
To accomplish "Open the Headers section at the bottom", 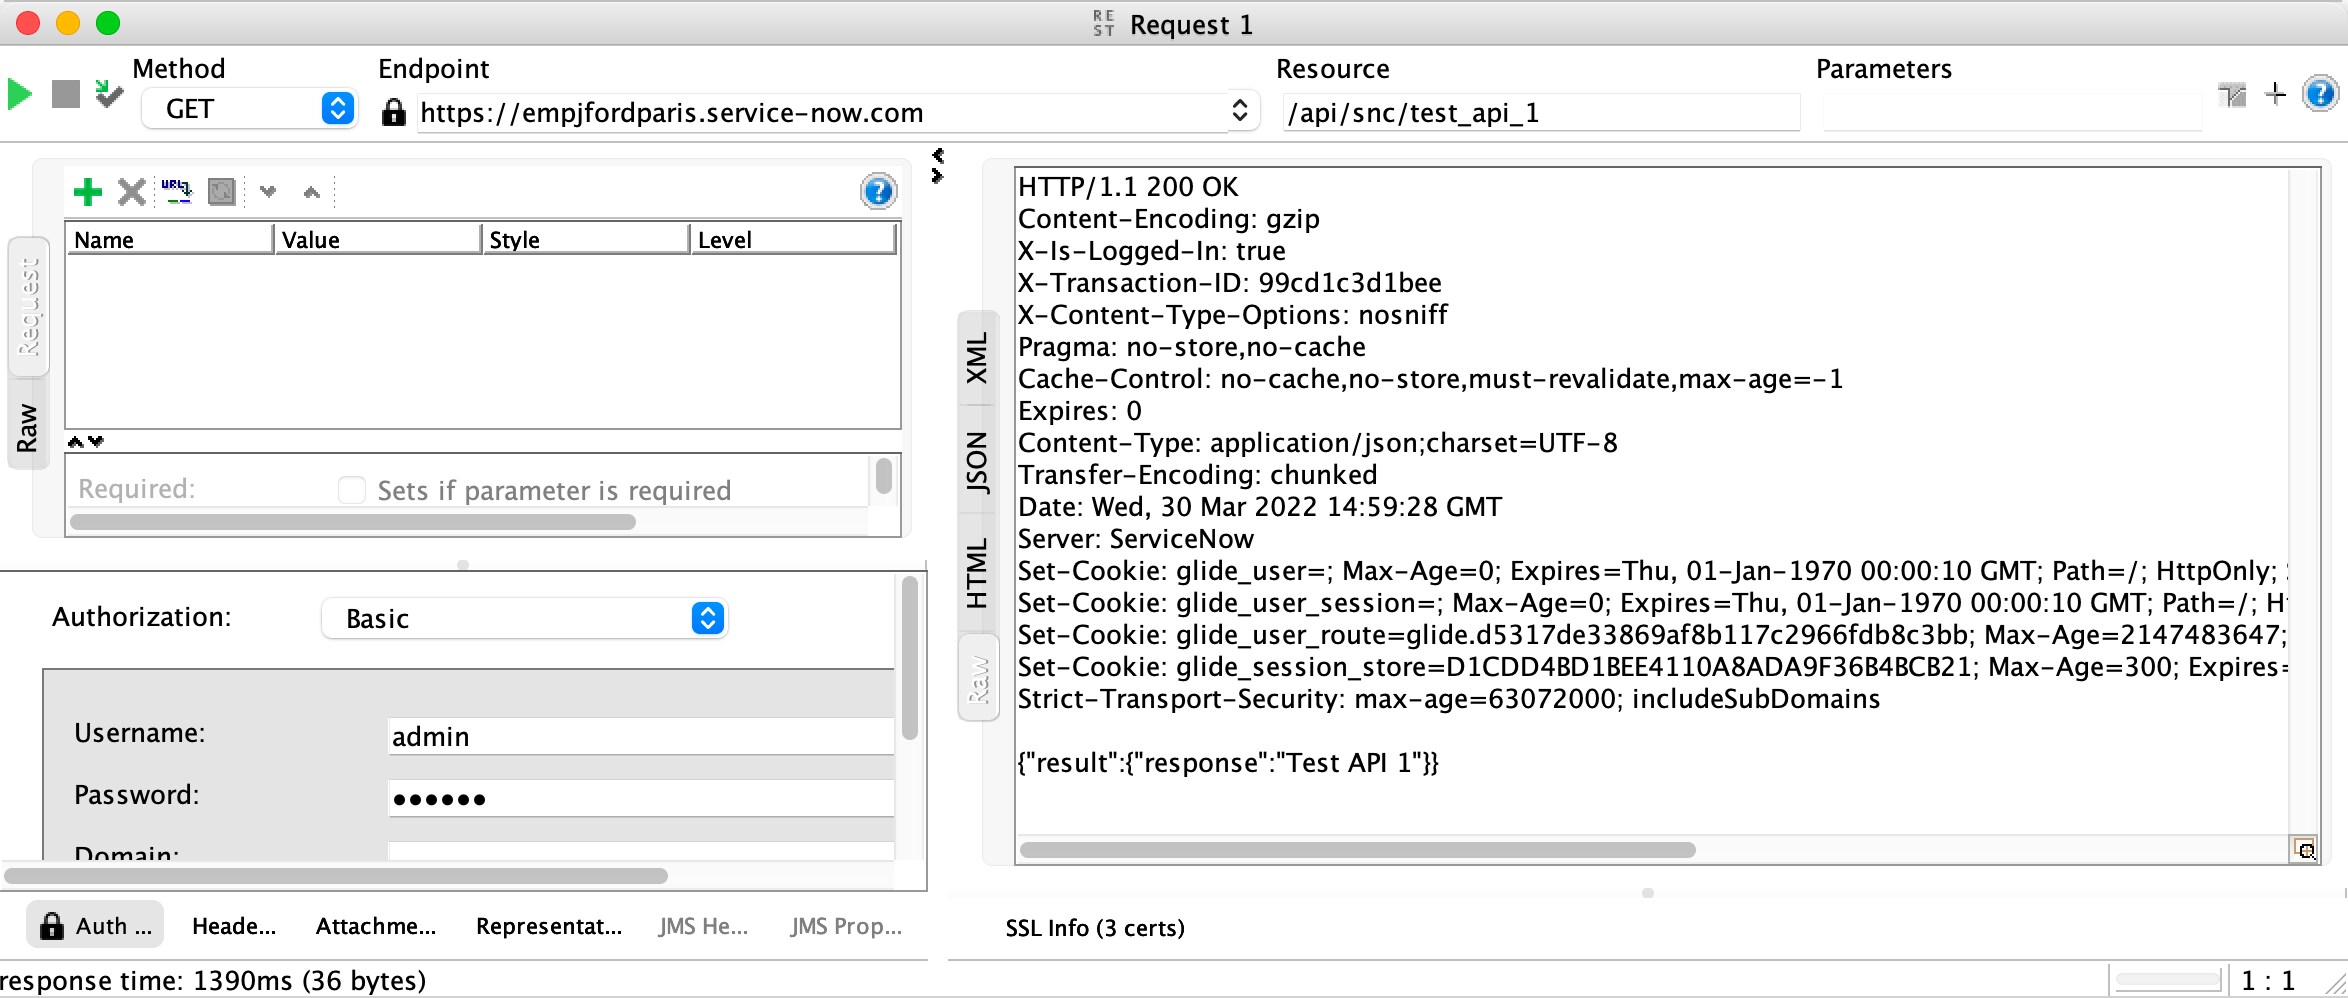I will pos(233,926).
